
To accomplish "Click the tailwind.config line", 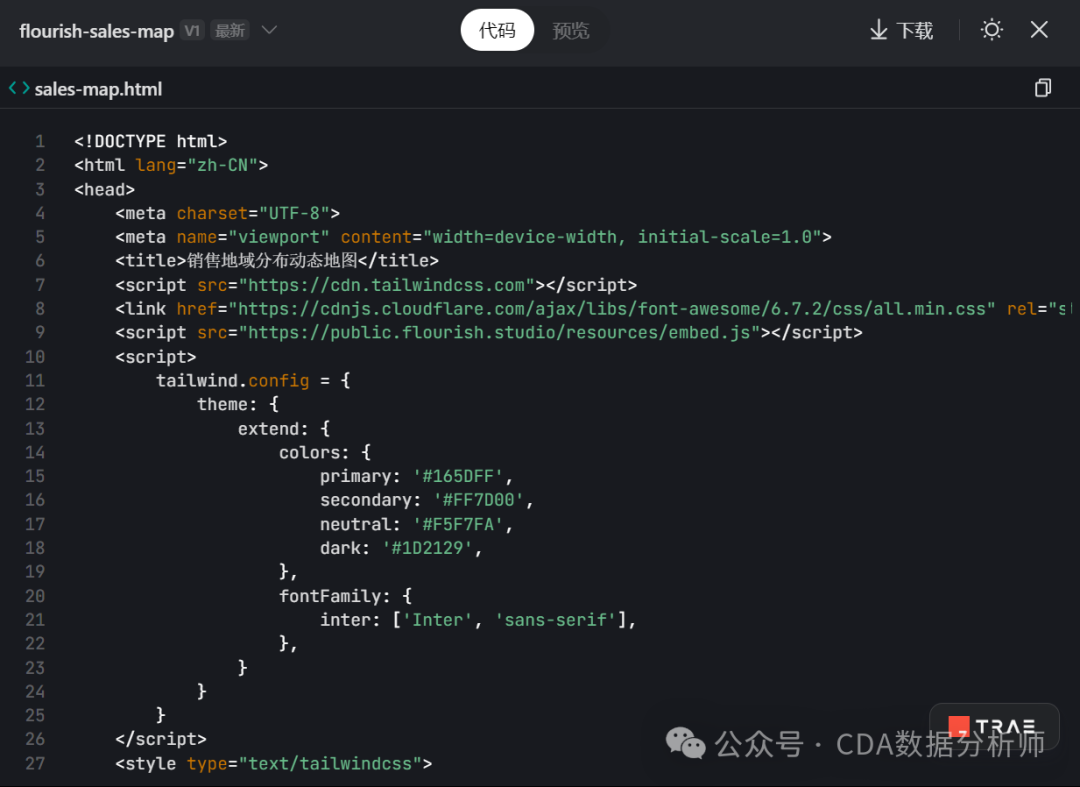I will click(253, 381).
